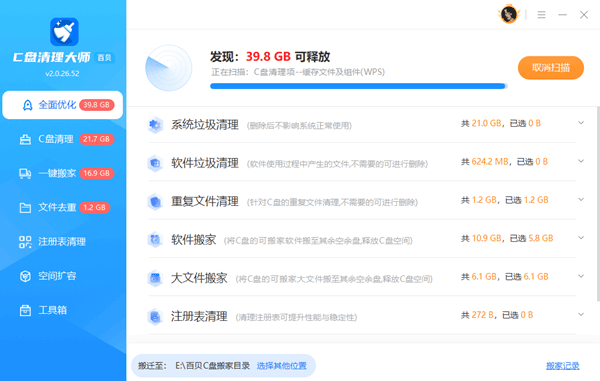Viewport: 600px width, 381px height.
Task: Click the 已选 5.8 GB text
Action: (x=532, y=238)
